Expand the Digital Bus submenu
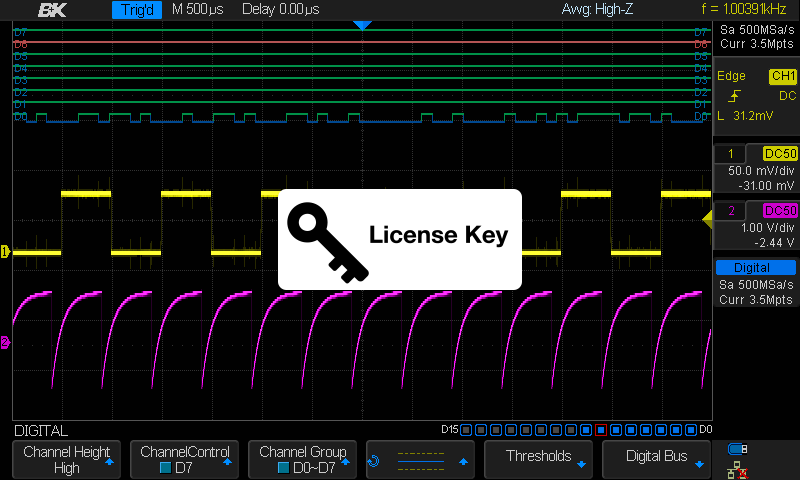Image resolution: width=800 pixels, height=480 pixels. click(x=657, y=457)
